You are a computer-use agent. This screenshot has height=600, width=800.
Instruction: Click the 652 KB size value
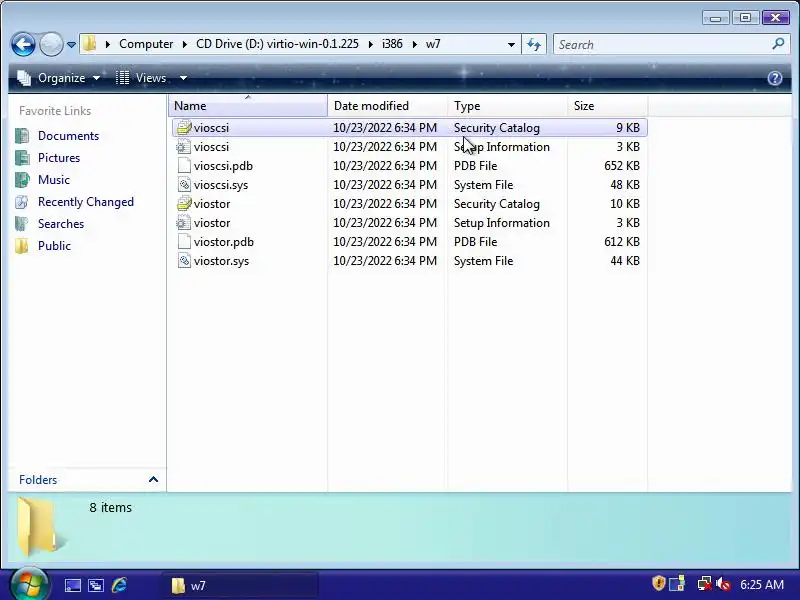(x=621, y=166)
